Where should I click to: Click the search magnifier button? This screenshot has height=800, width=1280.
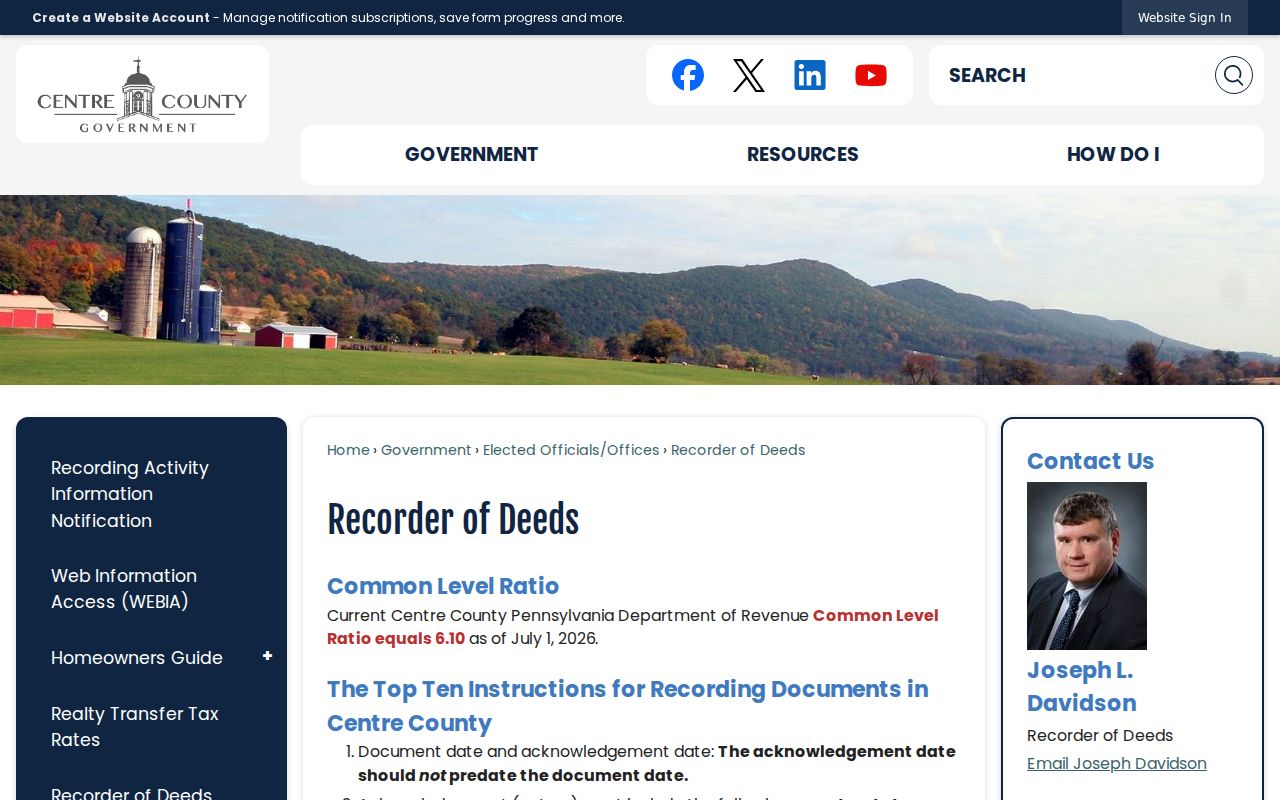1233,75
